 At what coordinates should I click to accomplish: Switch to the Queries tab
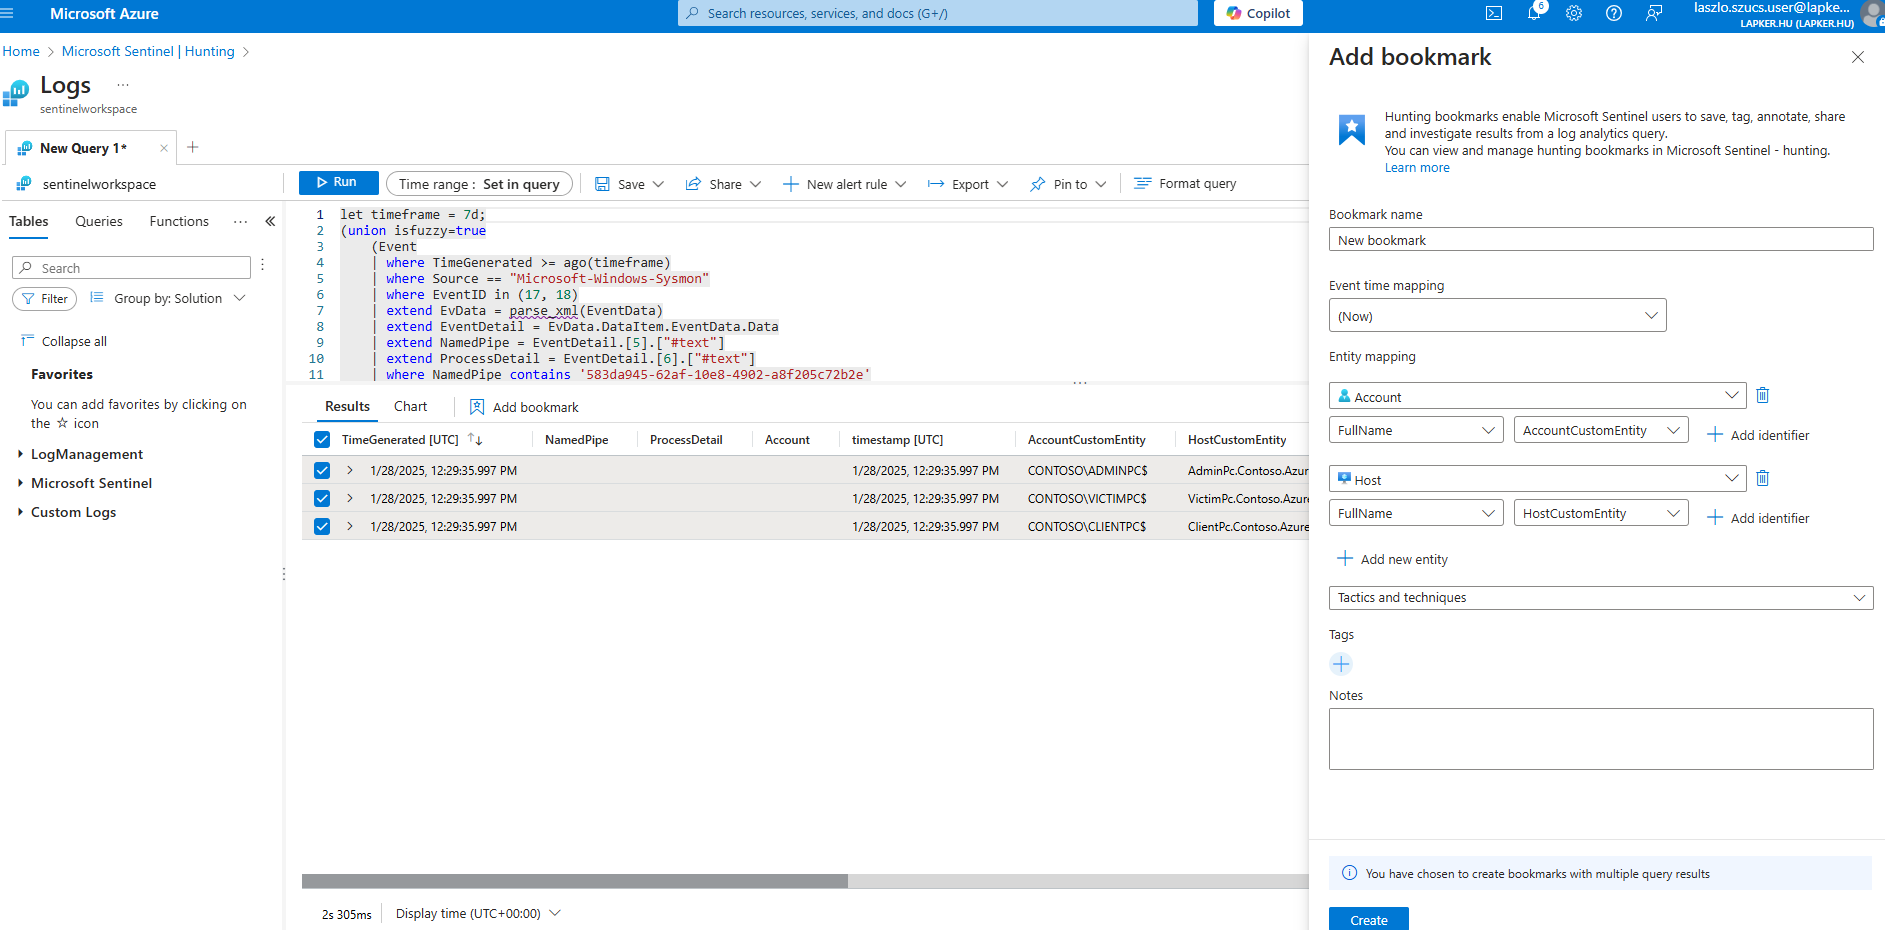(99, 222)
